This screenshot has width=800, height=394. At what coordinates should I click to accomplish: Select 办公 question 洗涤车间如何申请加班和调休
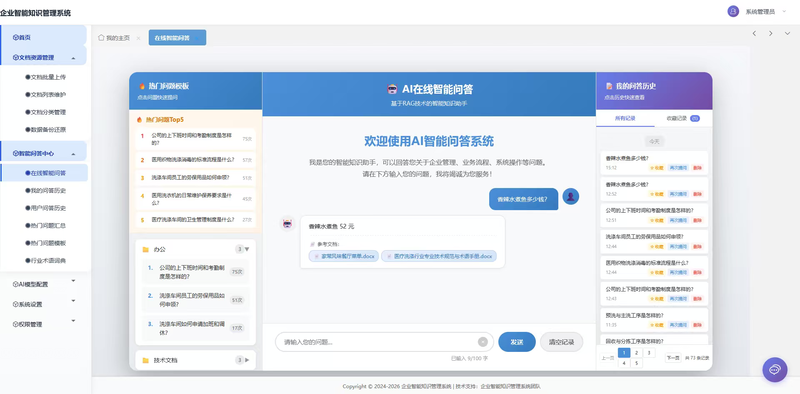click(196, 328)
